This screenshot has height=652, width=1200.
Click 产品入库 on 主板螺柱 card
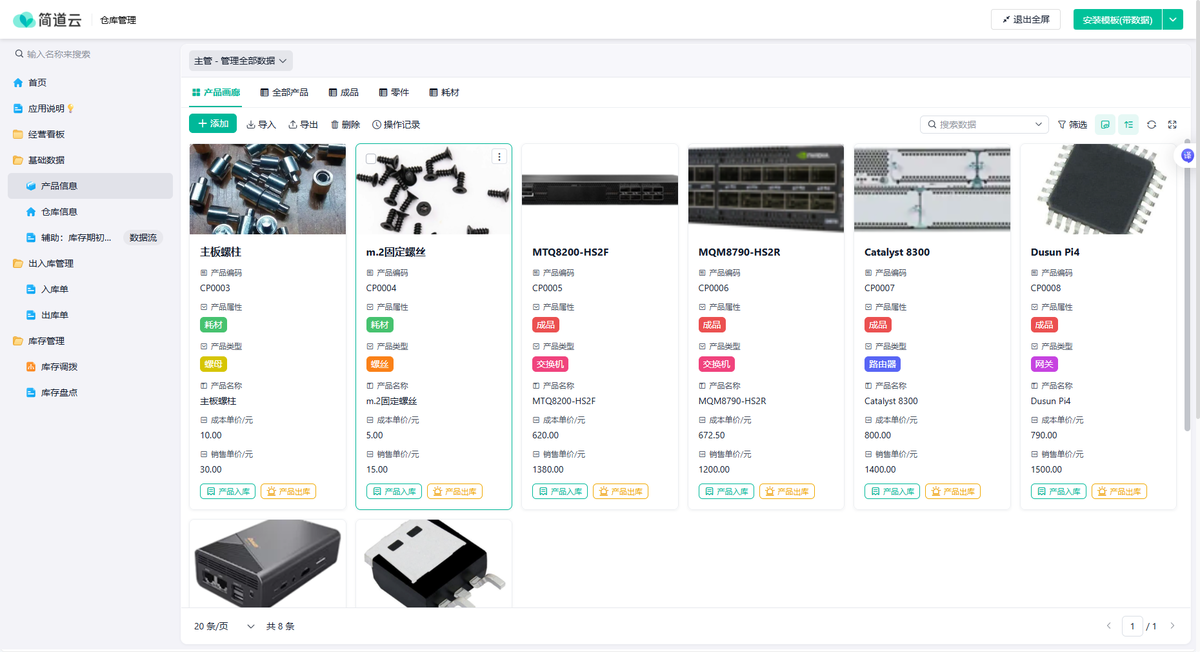pyautogui.click(x=228, y=491)
